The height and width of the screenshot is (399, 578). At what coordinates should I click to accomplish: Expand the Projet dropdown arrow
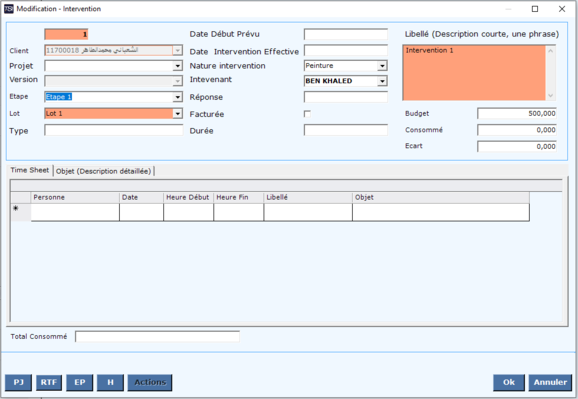[x=178, y=66]
